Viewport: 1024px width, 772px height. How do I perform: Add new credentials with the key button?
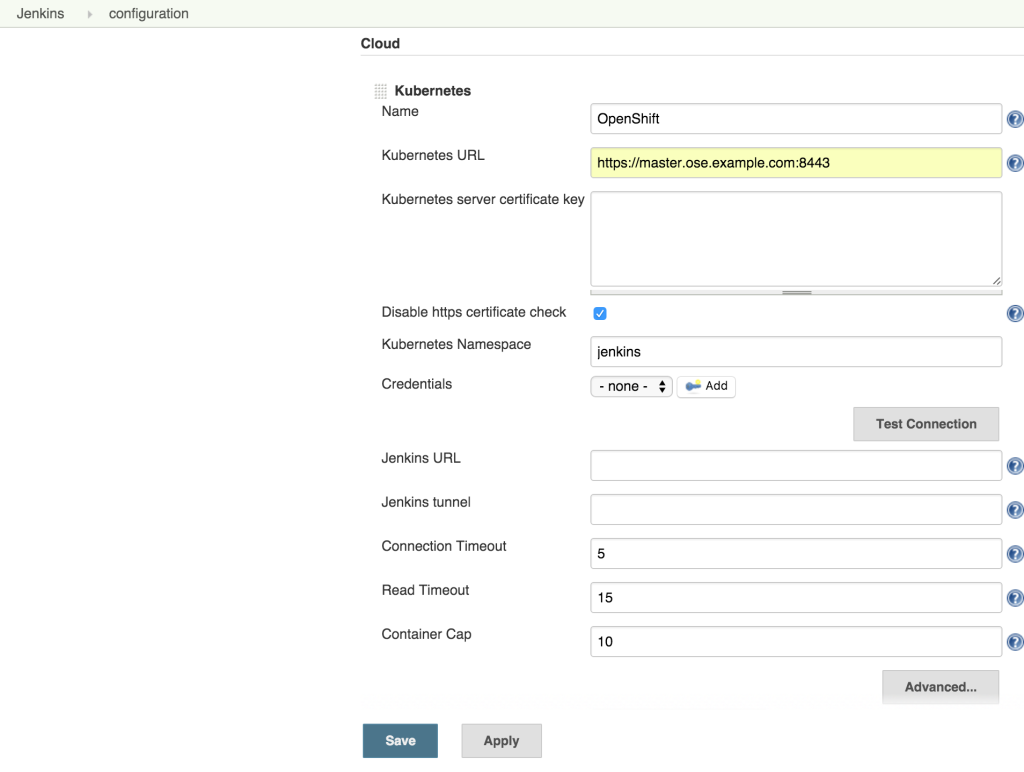coord(706,386)
